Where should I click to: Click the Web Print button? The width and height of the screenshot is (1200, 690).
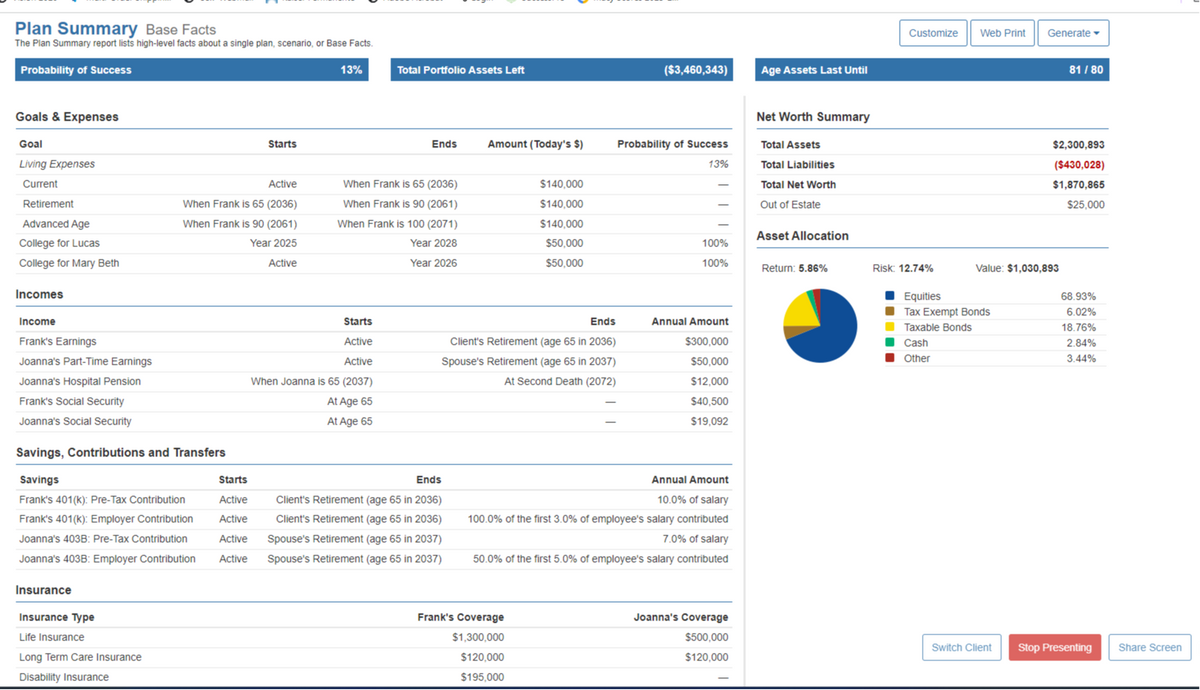point(1002,33)
